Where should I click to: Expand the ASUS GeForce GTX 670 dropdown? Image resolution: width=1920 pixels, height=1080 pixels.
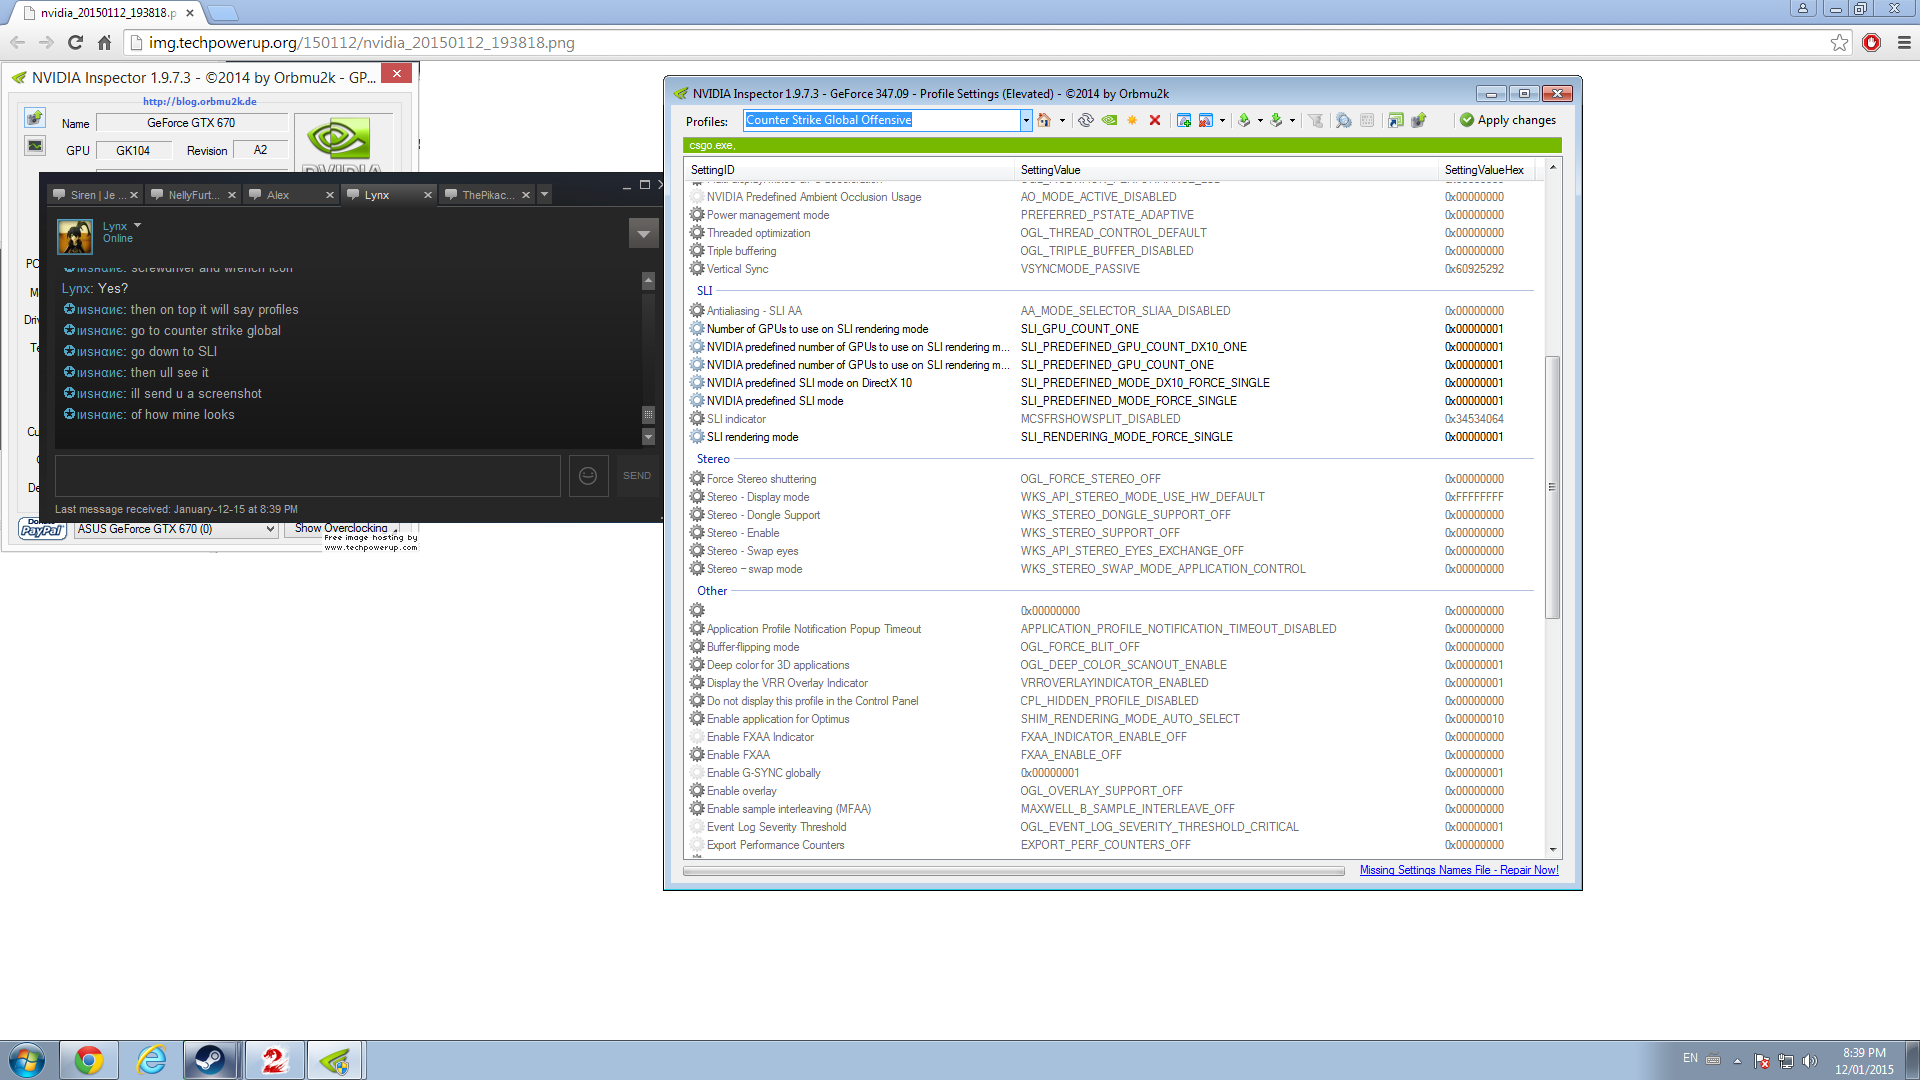270,529
